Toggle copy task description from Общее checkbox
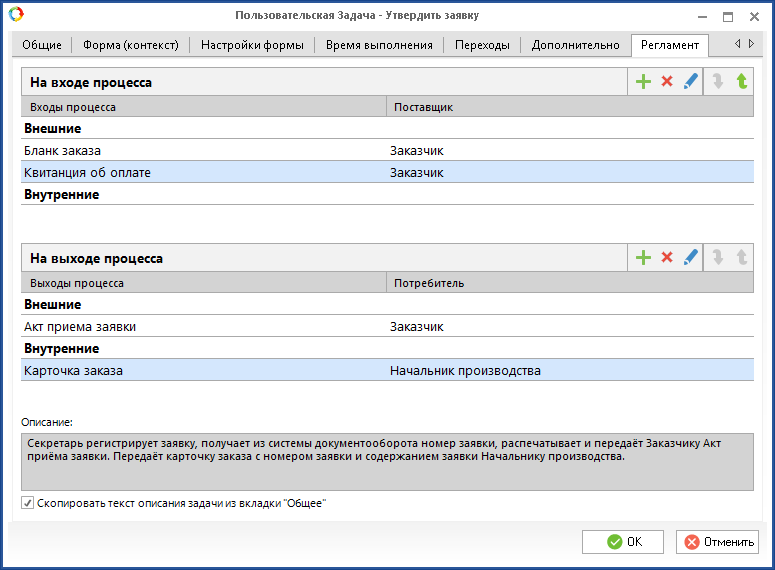775x570 pixels. (28, 503)
